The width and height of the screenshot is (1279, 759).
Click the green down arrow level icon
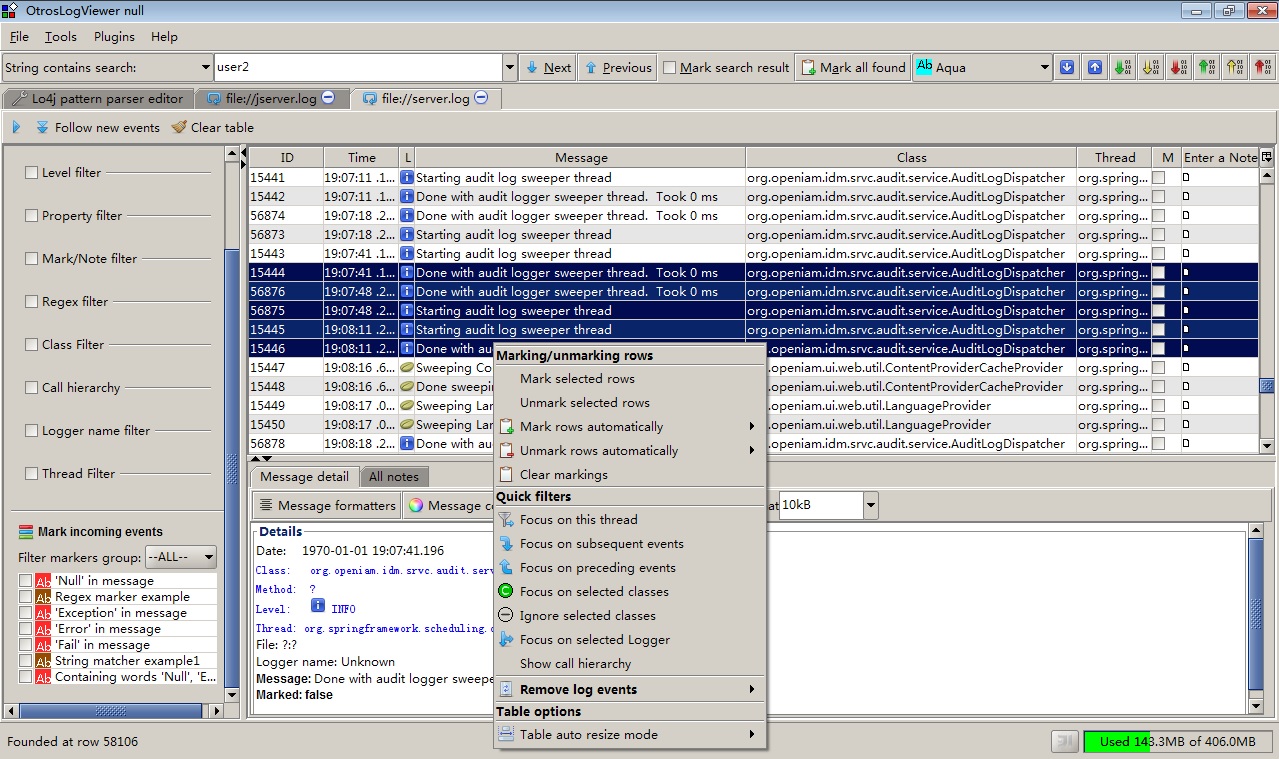point(1123,67)
